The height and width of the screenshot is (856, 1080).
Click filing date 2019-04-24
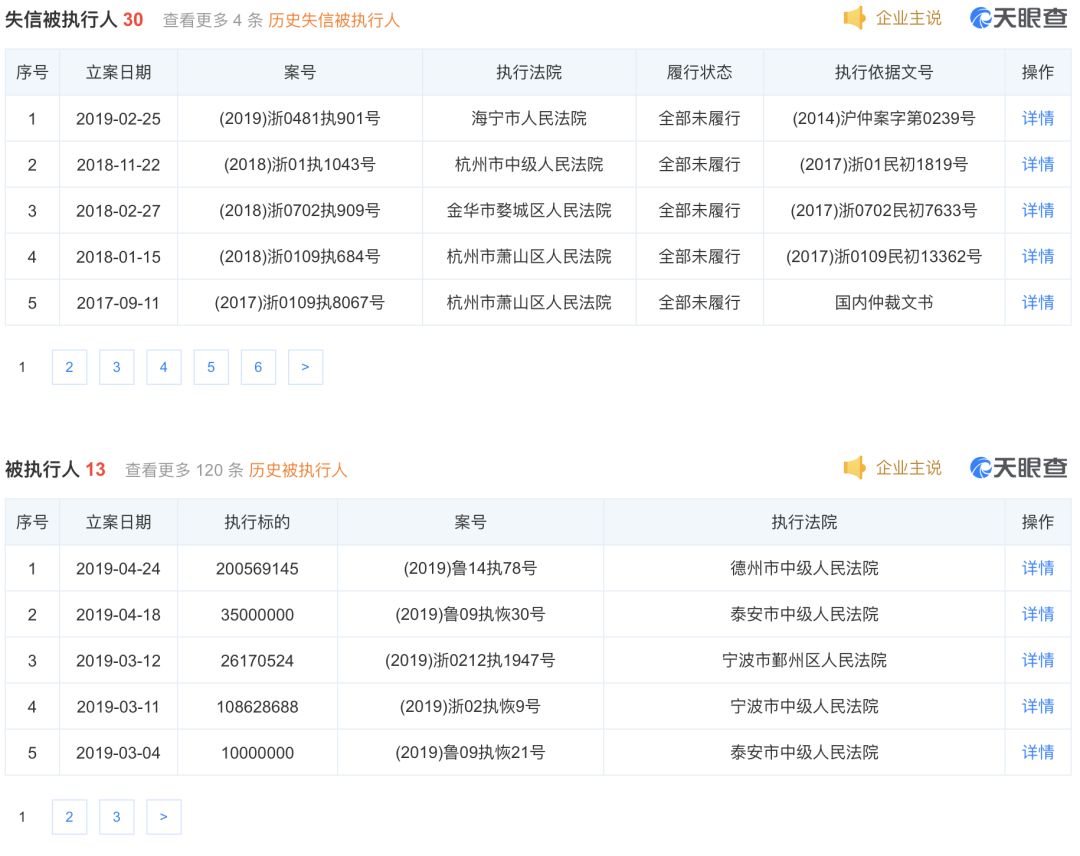[118, 569]
